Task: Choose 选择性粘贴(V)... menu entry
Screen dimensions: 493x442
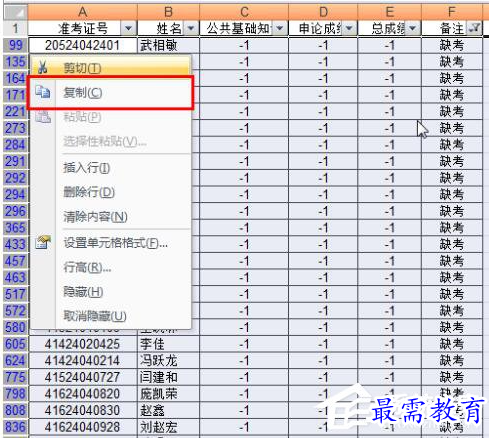Action: click(x=111, y=142)
